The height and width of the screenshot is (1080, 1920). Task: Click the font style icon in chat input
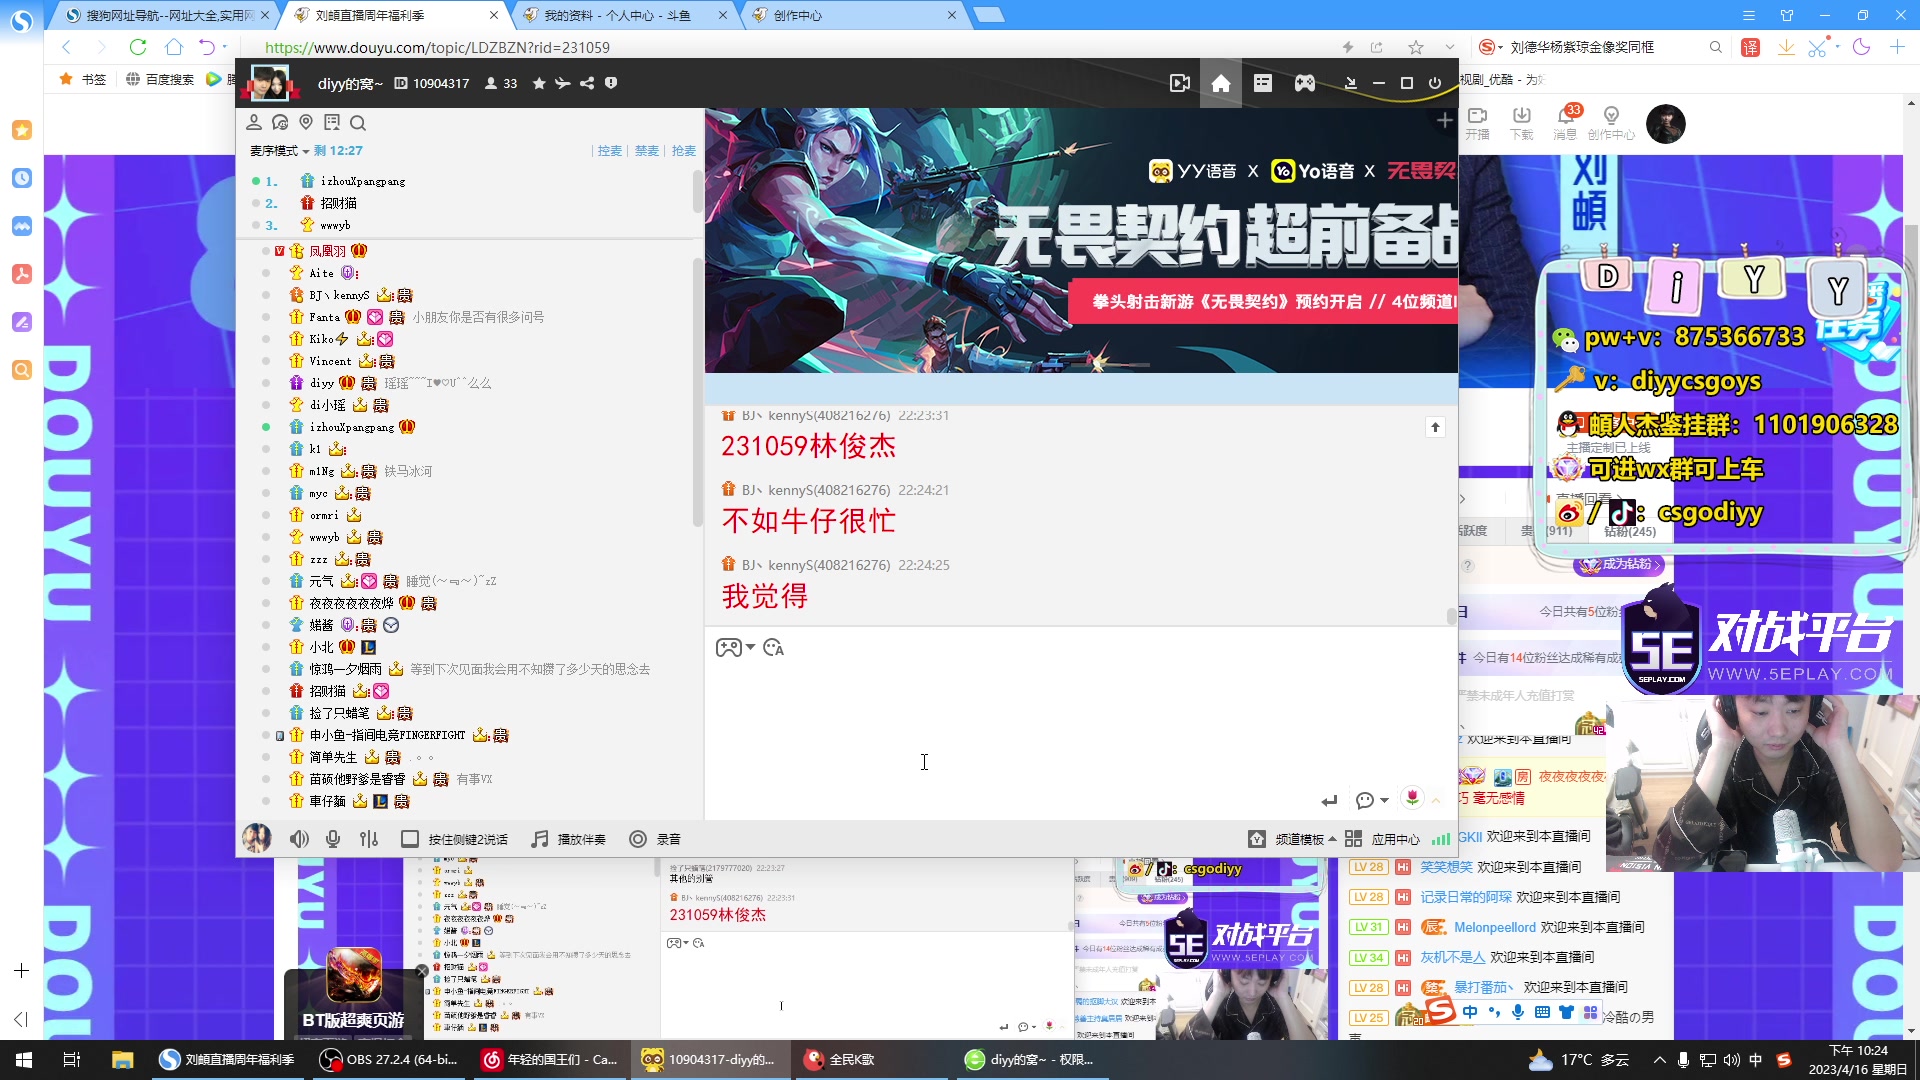click(773, 648)
